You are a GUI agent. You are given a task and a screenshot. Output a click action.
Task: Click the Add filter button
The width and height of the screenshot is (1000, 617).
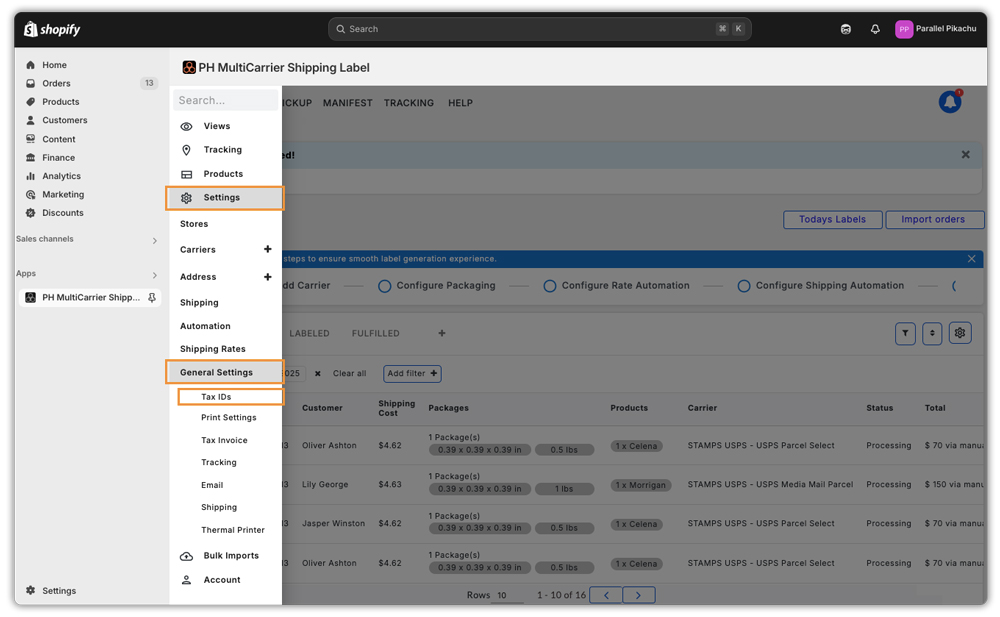tap(413, 374)
